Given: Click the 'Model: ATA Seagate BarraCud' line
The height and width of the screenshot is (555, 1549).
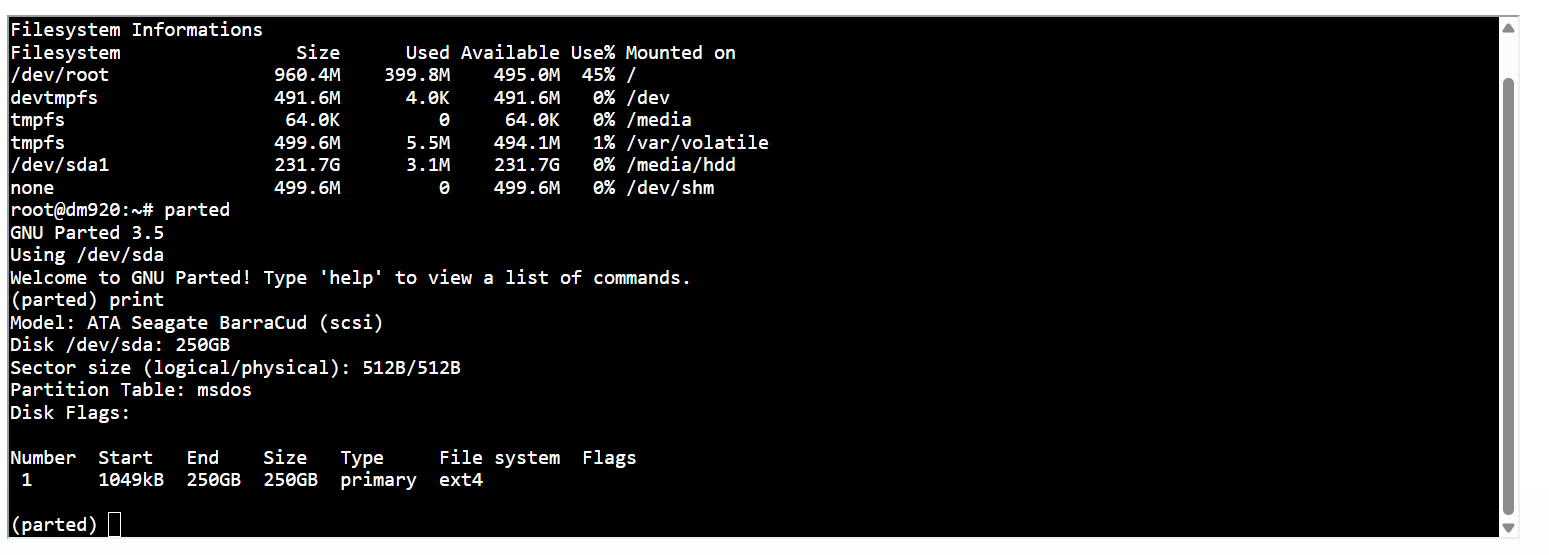Looking at the screenshot, I should click(197, 323).
